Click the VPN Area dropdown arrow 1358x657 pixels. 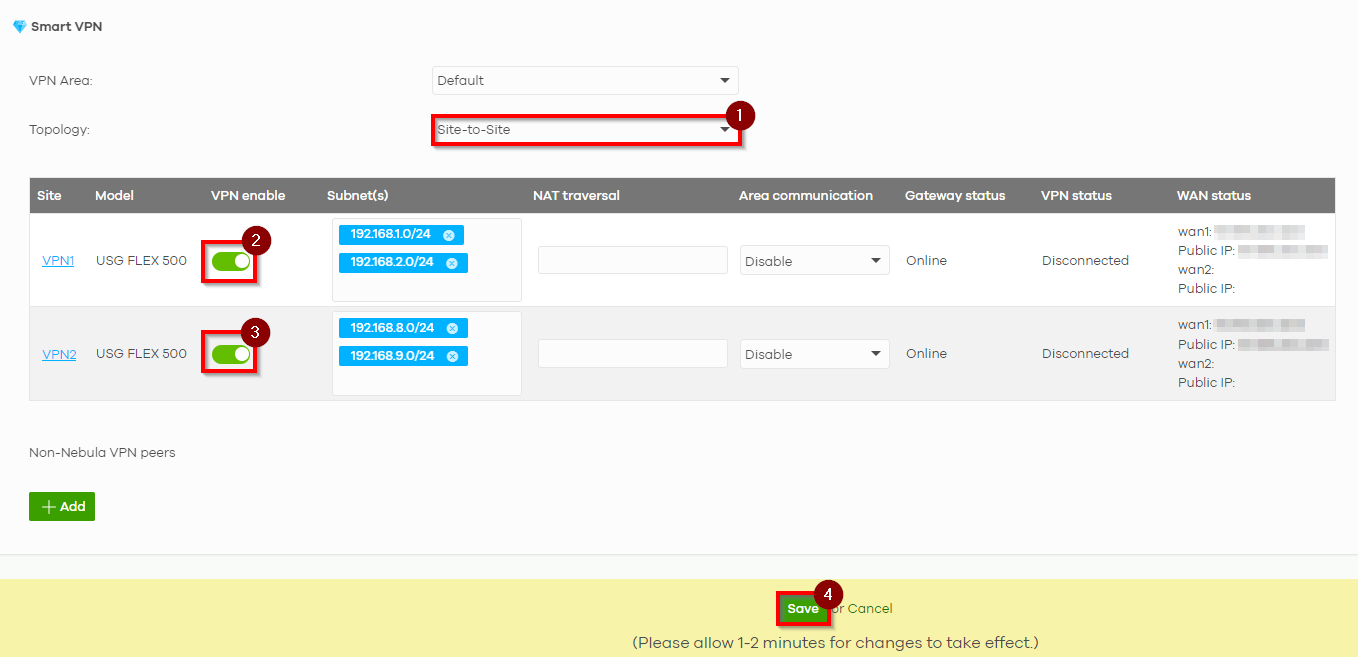(724, 80)
